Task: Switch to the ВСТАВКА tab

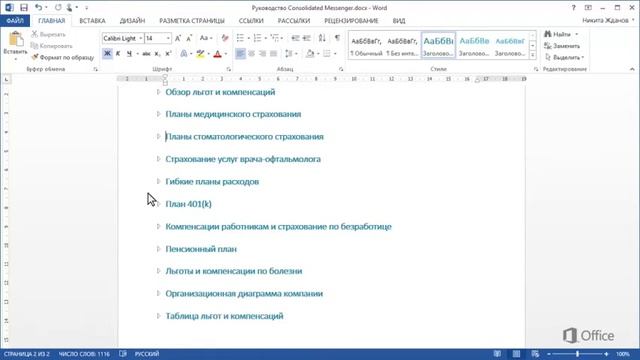Action: coord(92,20)
